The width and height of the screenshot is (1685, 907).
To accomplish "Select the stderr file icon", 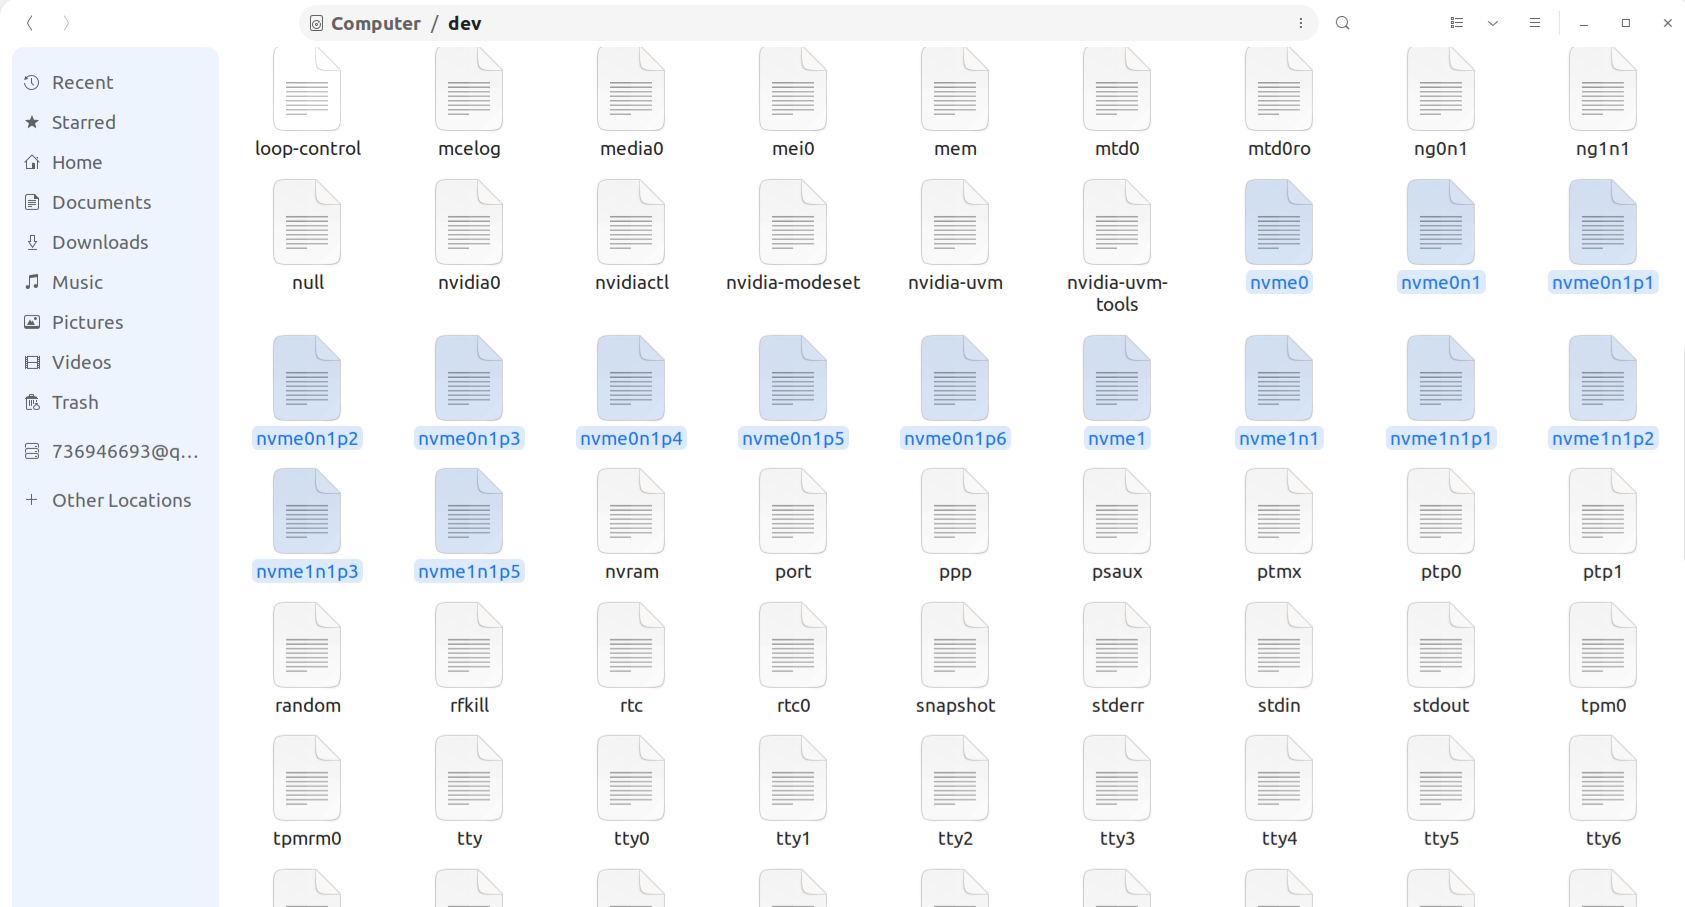I will (1117, 646).
